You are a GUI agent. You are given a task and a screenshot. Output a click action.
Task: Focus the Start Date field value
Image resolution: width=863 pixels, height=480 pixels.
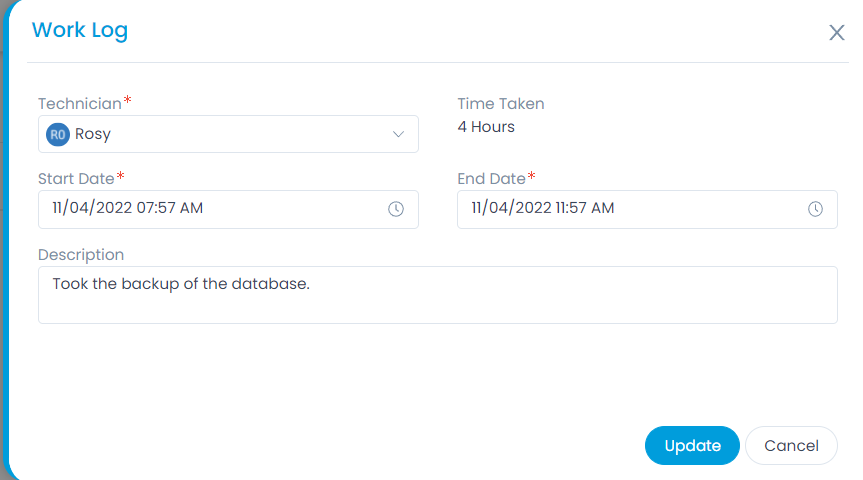point(128,208)
